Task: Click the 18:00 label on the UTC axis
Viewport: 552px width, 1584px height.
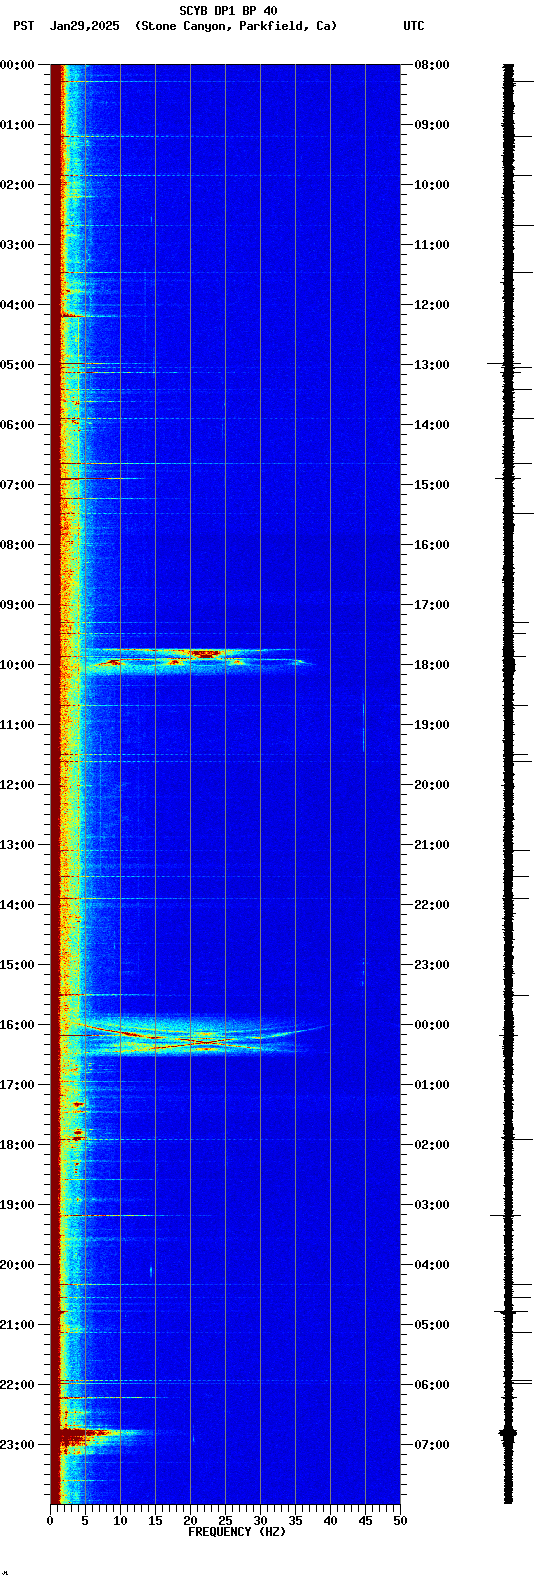Action: click(x=431, y=665)
